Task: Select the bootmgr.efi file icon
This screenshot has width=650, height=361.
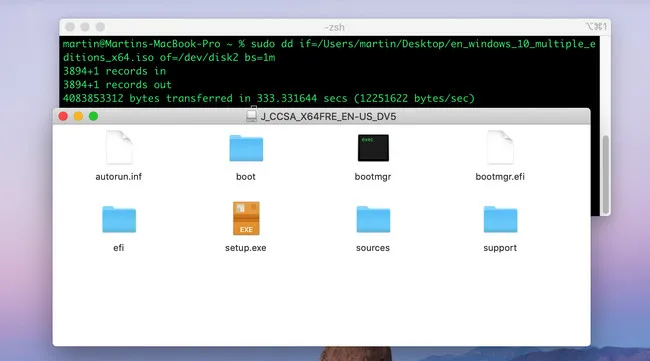Action: click(500, 148)
